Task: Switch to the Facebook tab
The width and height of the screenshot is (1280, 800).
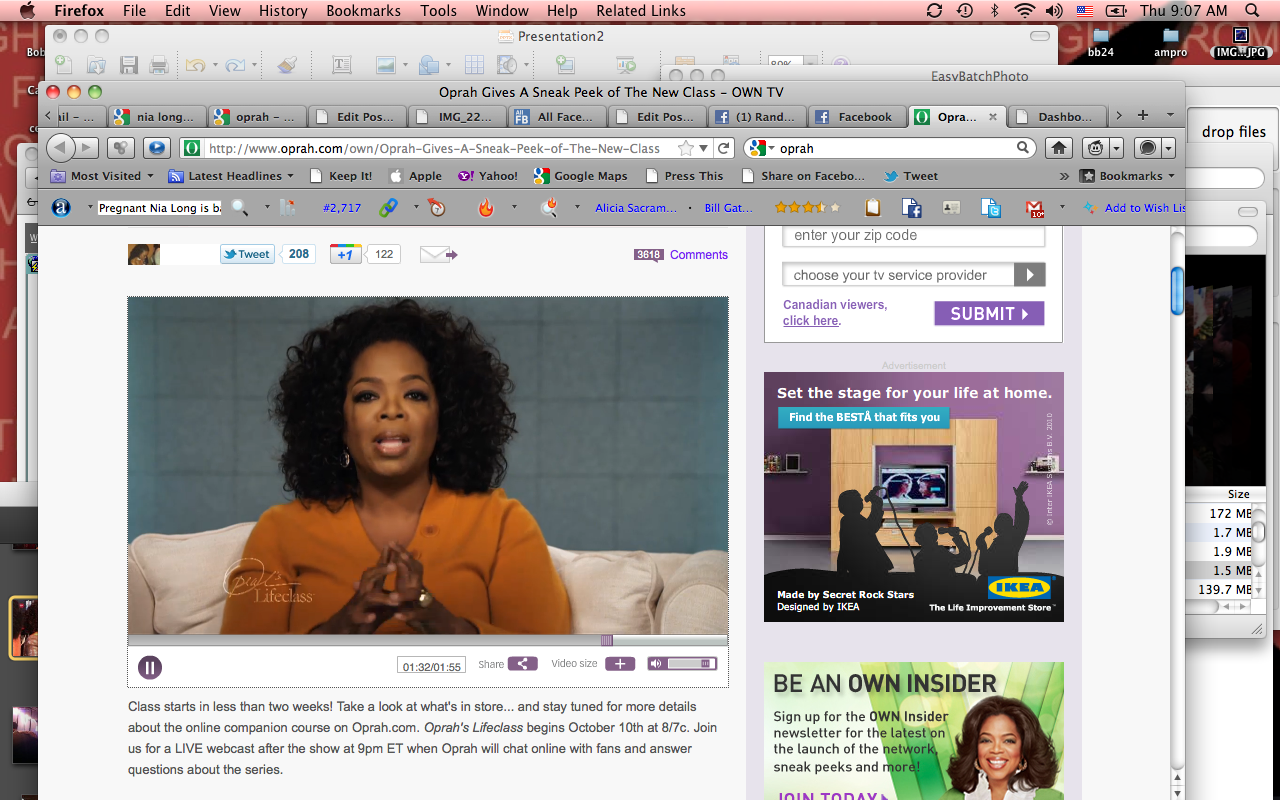Action: click(856, 117)
